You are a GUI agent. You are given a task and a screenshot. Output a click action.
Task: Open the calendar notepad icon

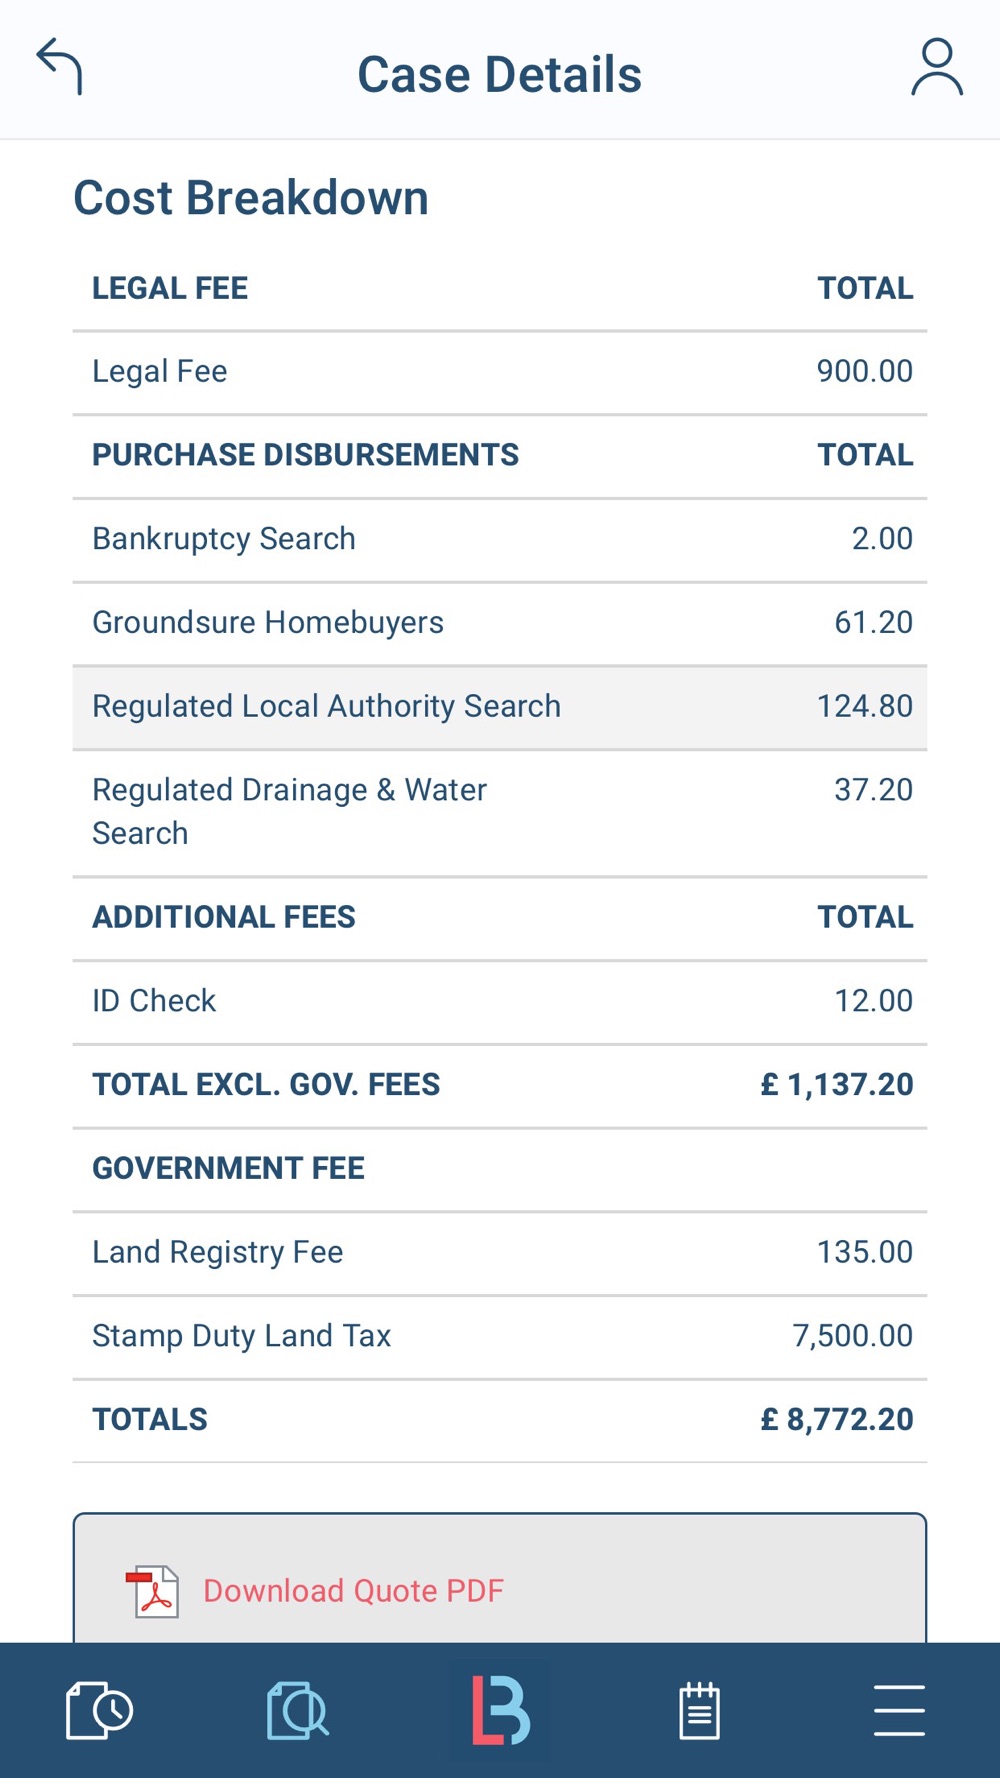[x=699, y=1710]
